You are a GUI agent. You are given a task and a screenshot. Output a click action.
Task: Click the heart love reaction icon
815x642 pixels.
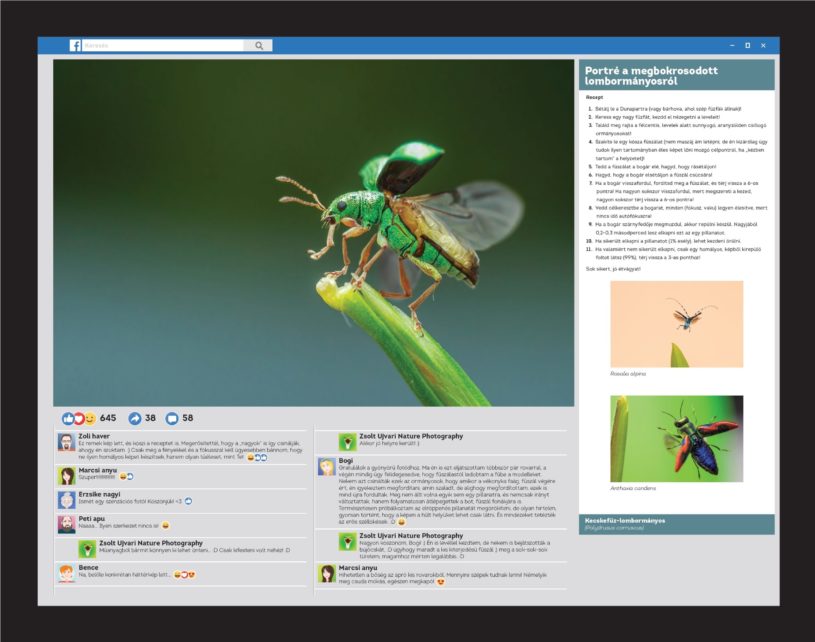click(79, 418)
